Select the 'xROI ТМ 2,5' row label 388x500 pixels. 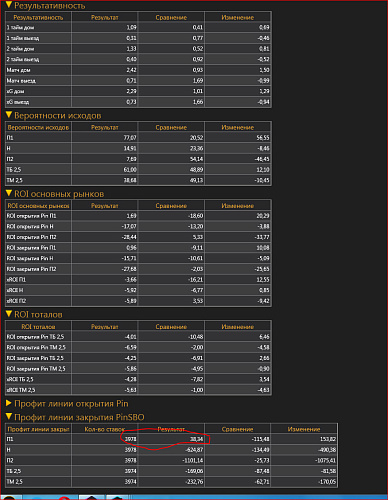pos(21,390)
